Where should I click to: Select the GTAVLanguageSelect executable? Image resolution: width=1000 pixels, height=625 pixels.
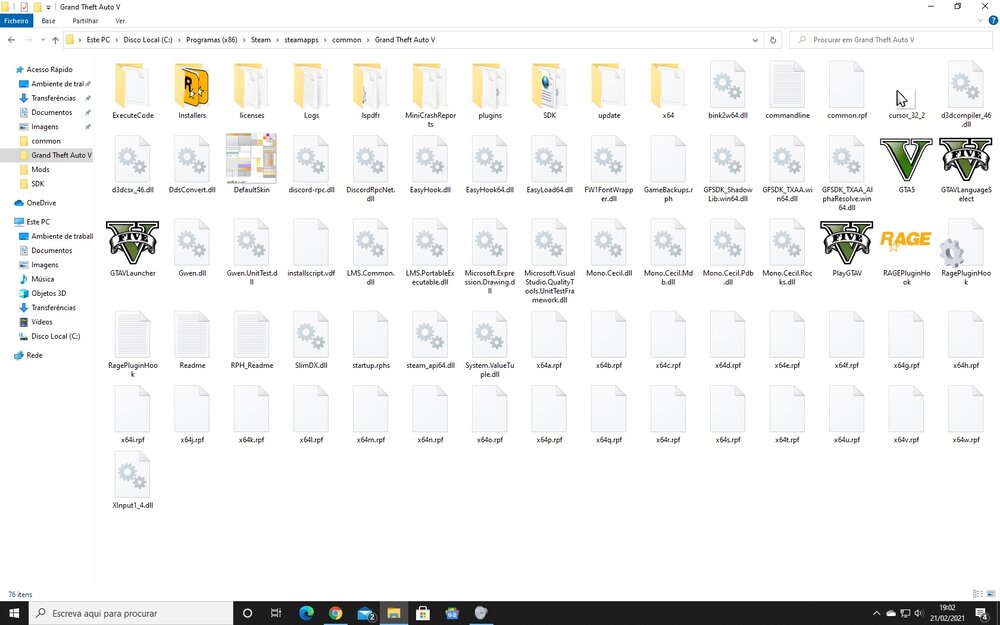pyautogui.click(x=965, y=160)
